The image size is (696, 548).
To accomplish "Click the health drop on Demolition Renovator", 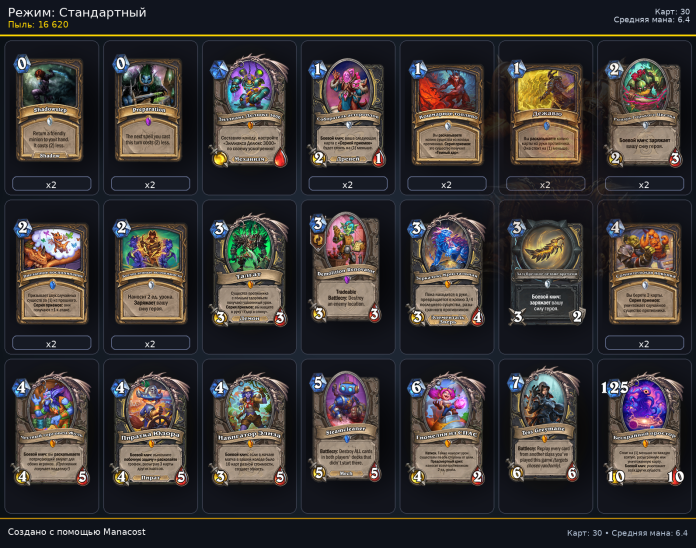I will [374, 314].
